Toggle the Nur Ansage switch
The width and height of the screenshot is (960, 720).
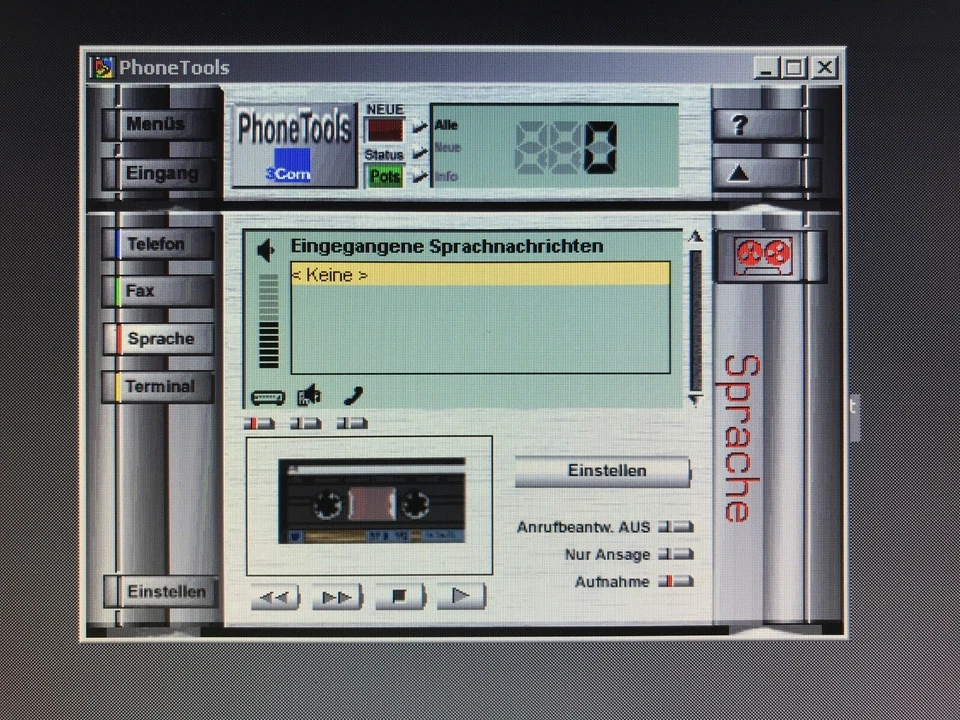click(x=676, y=554)
